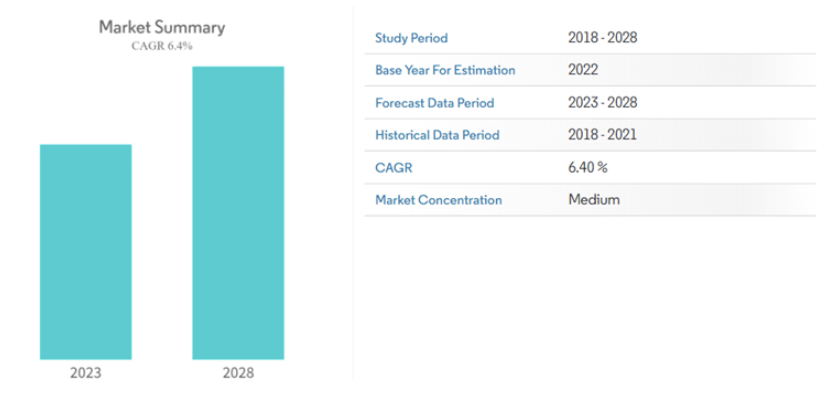Click the Medium concentration value

click(x=594, y=200)
